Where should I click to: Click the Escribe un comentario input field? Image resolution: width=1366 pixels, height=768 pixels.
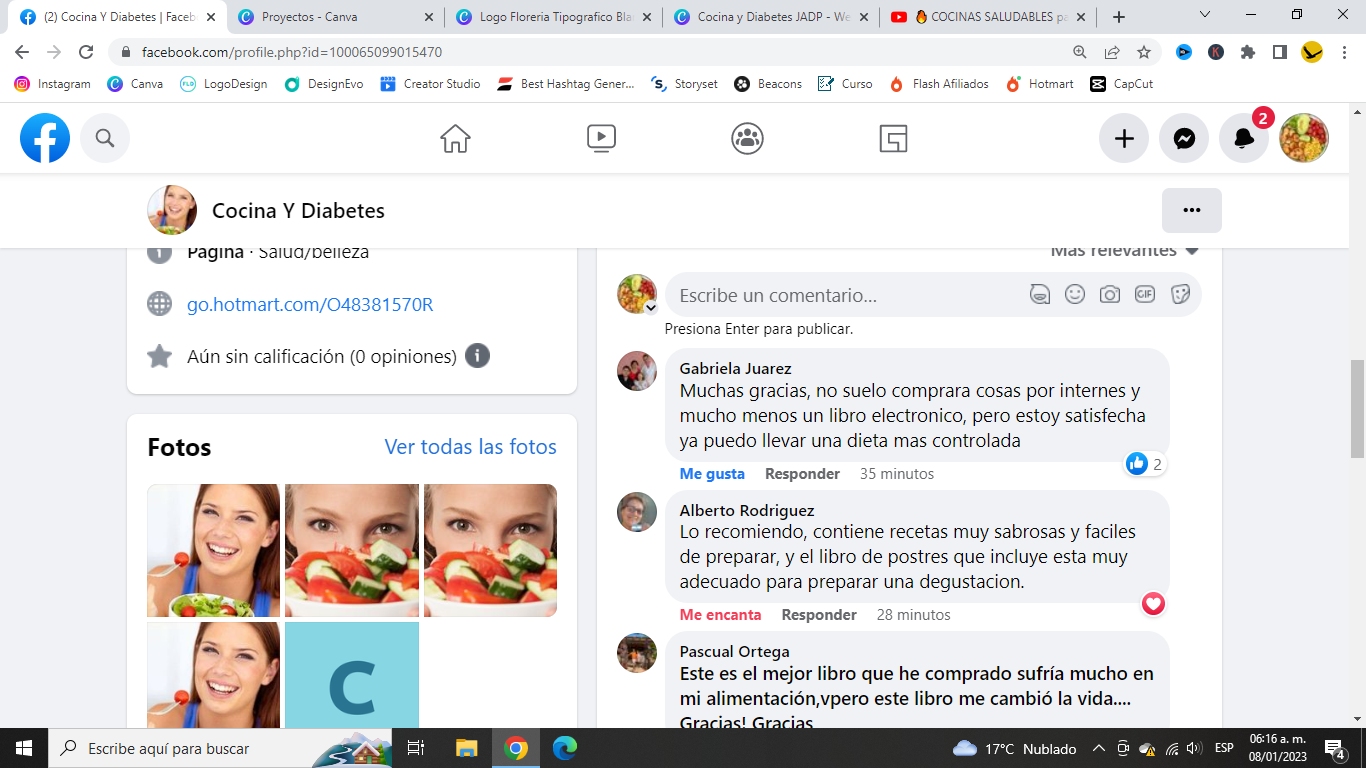[x=845, y=295]
